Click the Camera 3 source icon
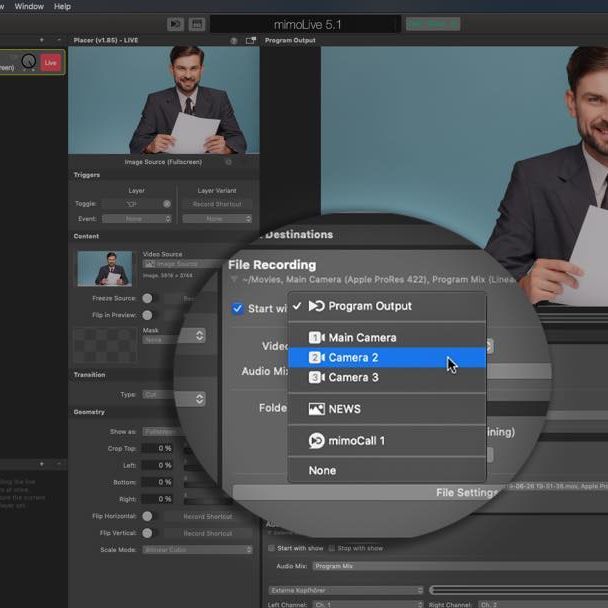608x608 pixels. click(x=316, y=378)
